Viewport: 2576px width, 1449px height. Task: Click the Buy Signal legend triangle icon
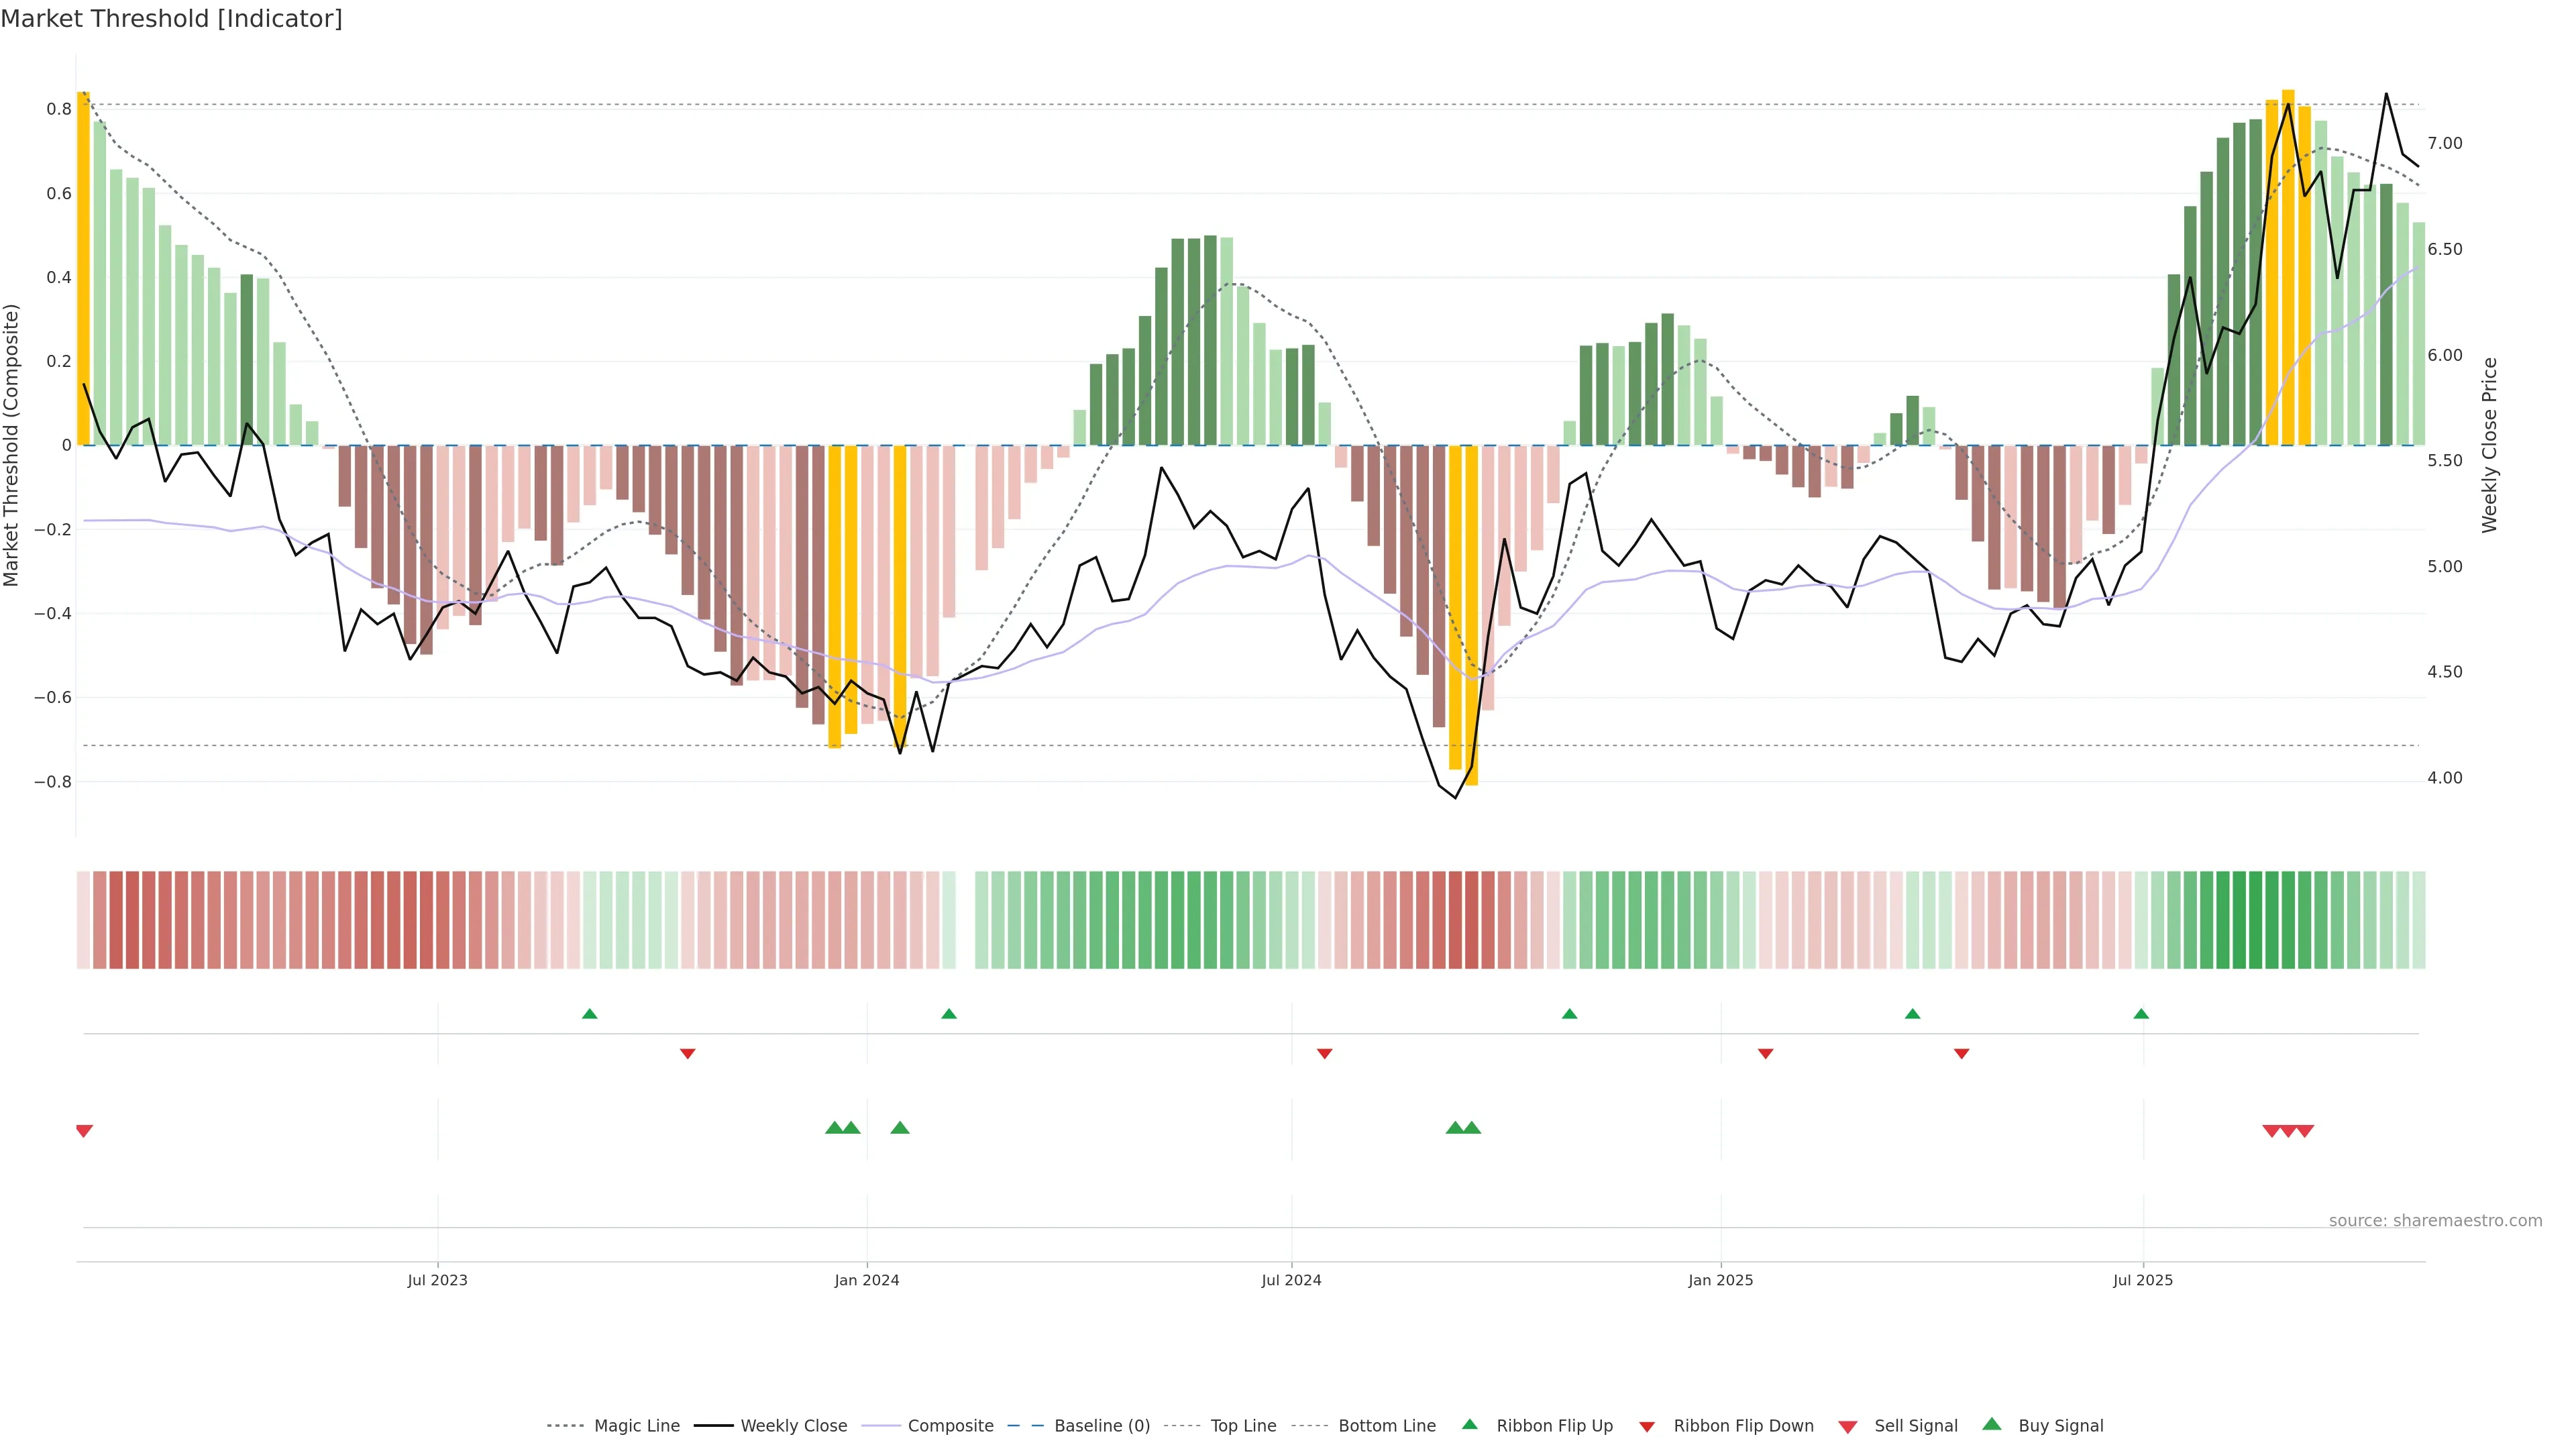[1991, 1424]
